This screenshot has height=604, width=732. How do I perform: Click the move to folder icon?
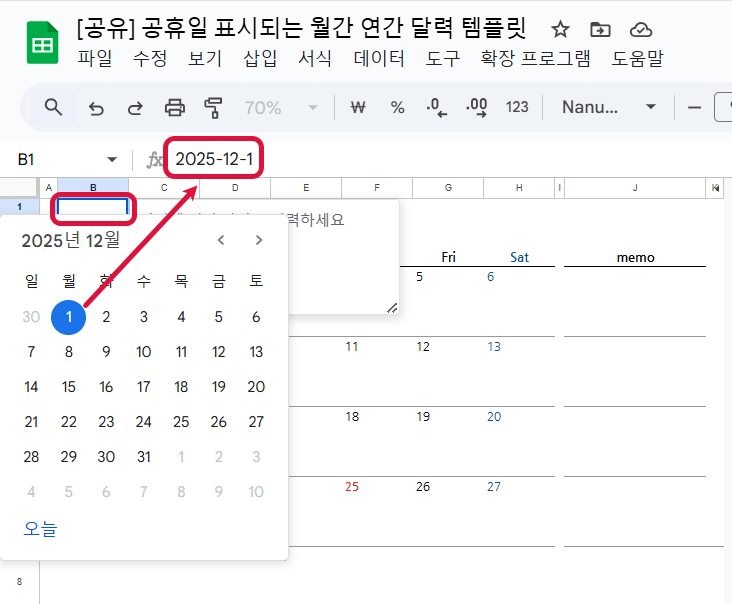point(600,29)
